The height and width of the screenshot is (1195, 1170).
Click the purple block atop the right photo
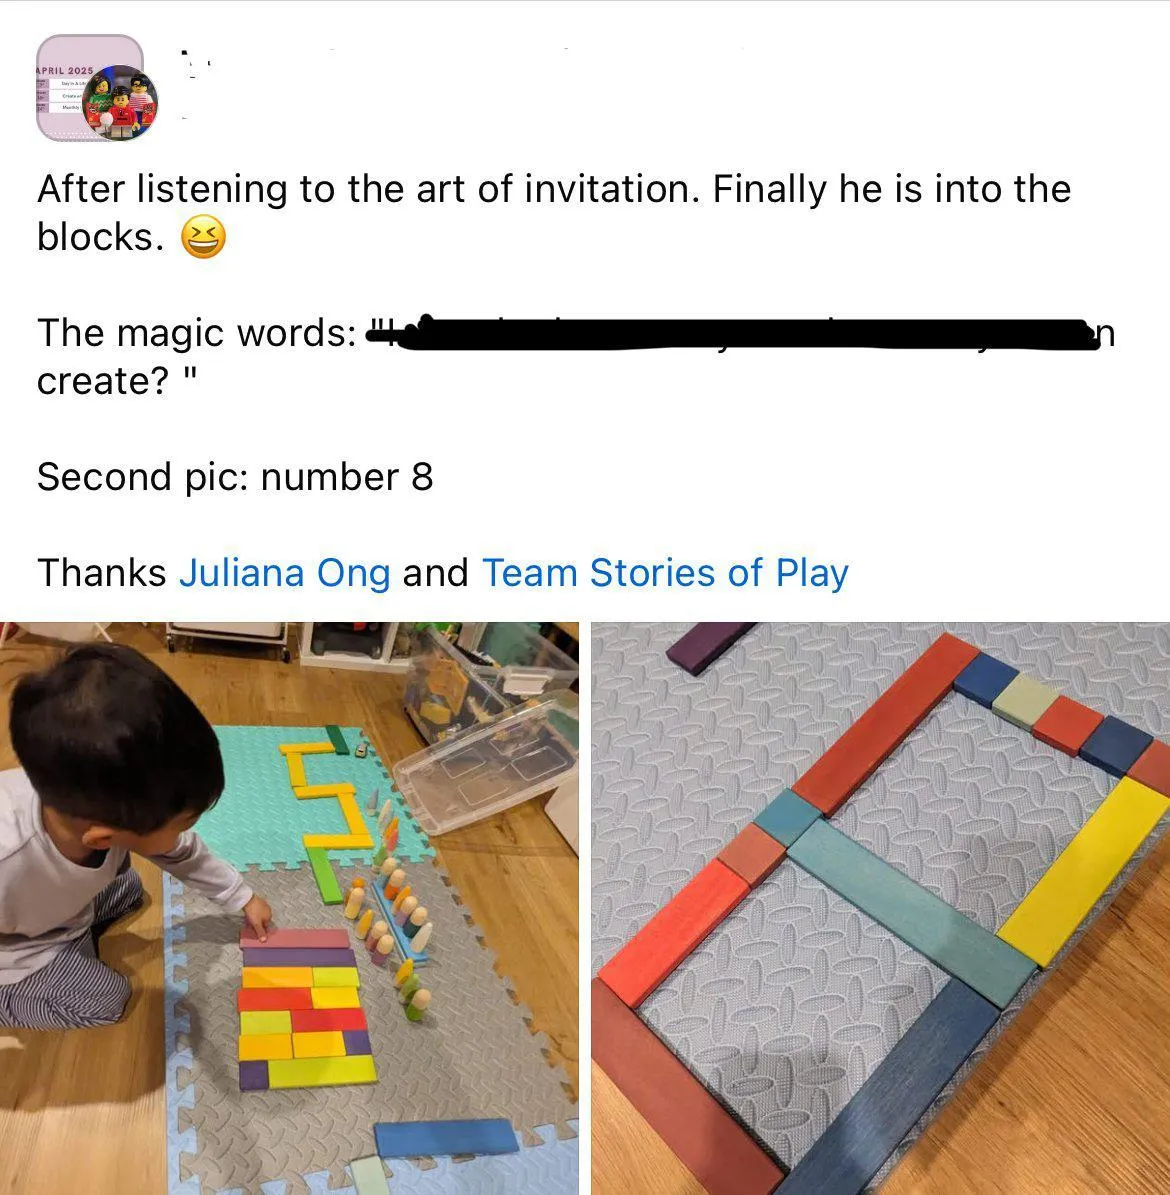[x=709, y=646]
